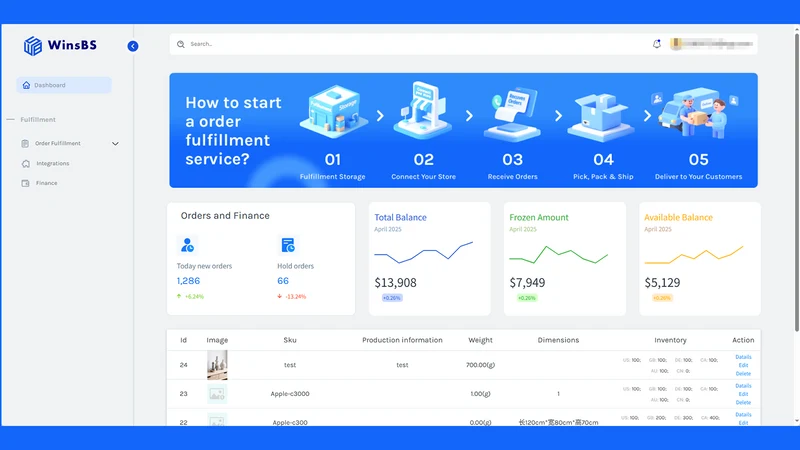800x450 pixels.
Task: Click the user avatar in top bar
Action: tap(676, 44)
